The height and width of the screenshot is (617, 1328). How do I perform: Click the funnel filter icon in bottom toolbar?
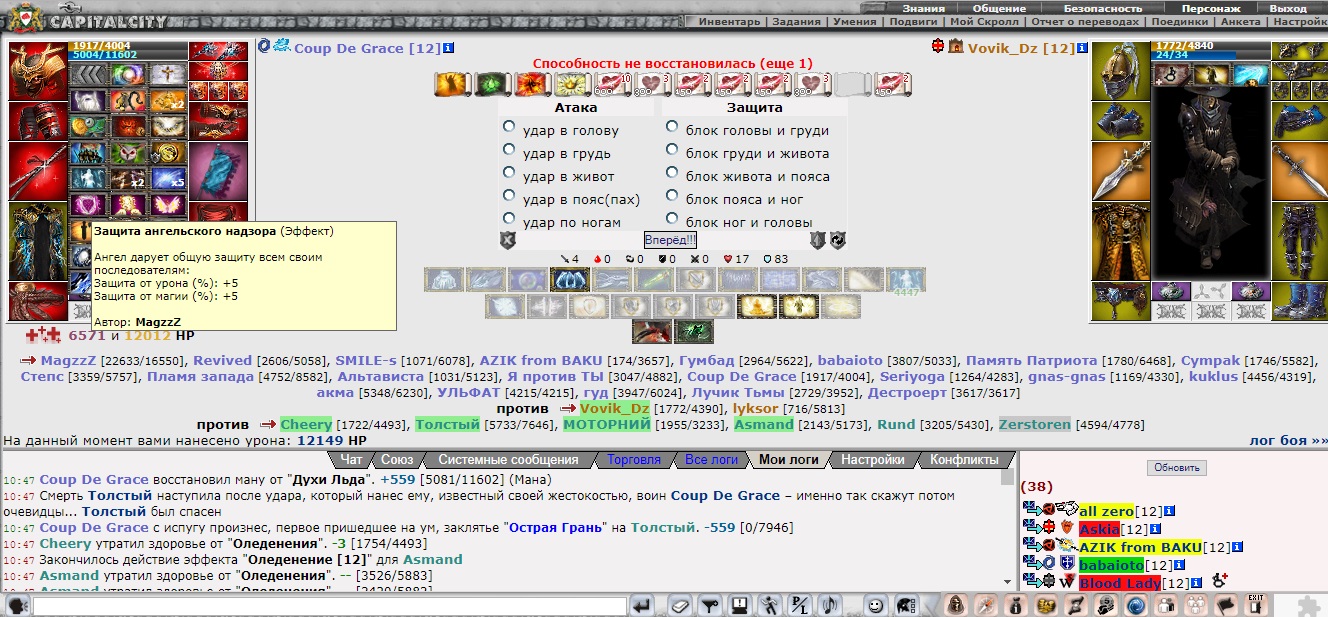[x=709, y=605]
